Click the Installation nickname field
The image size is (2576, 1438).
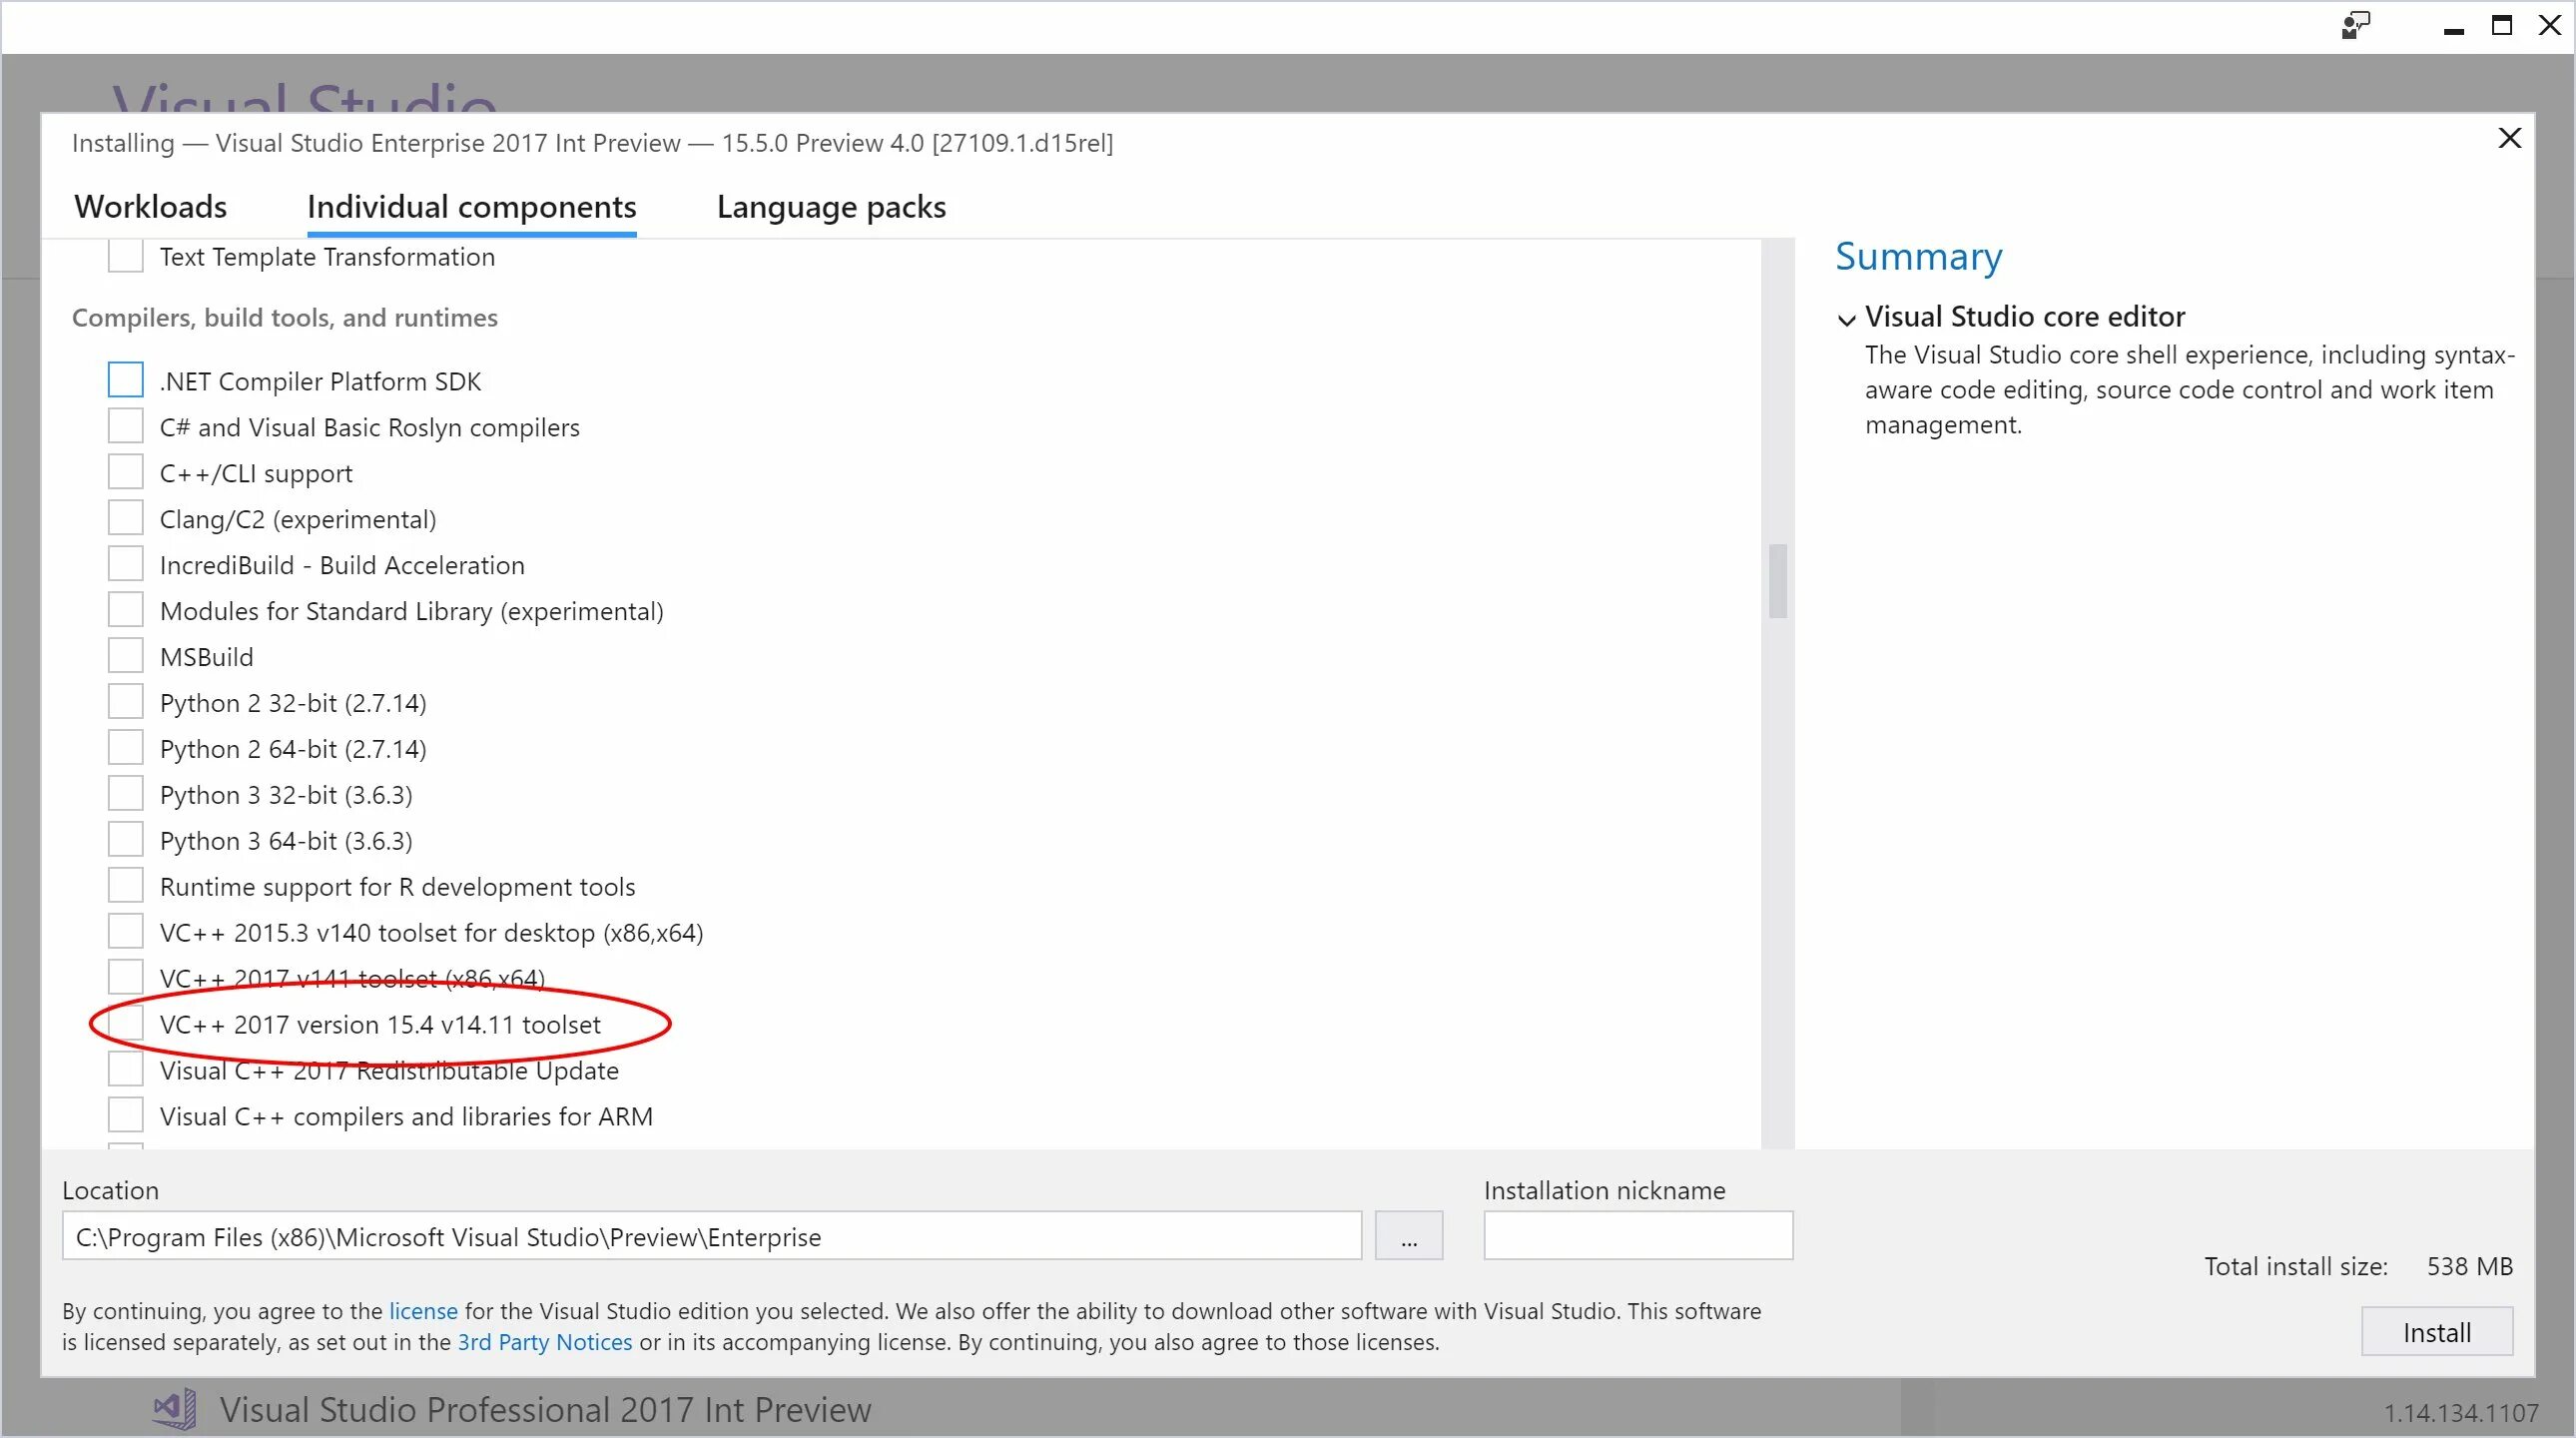1637,1236
